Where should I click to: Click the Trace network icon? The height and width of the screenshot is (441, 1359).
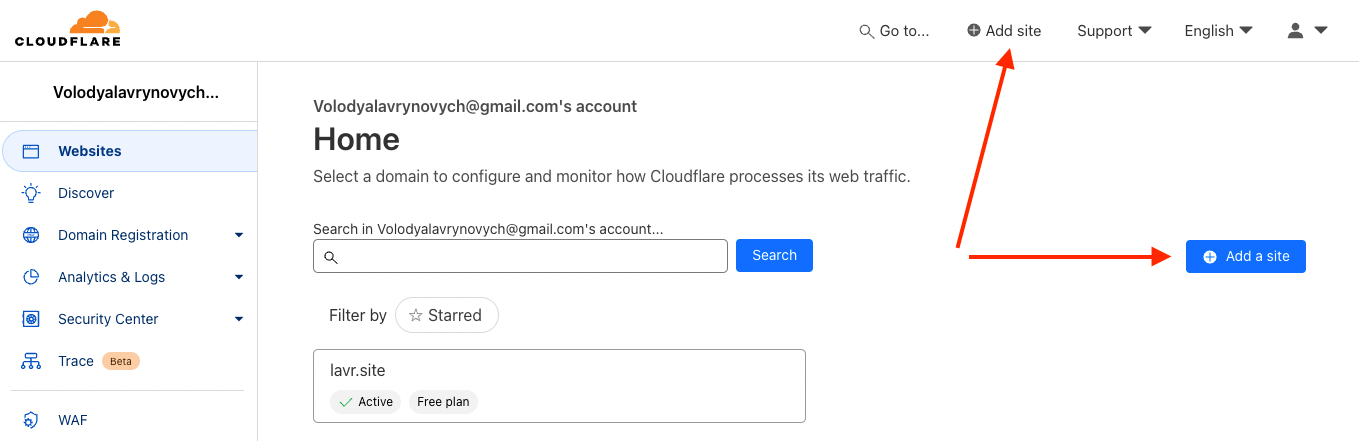[31, 361]
